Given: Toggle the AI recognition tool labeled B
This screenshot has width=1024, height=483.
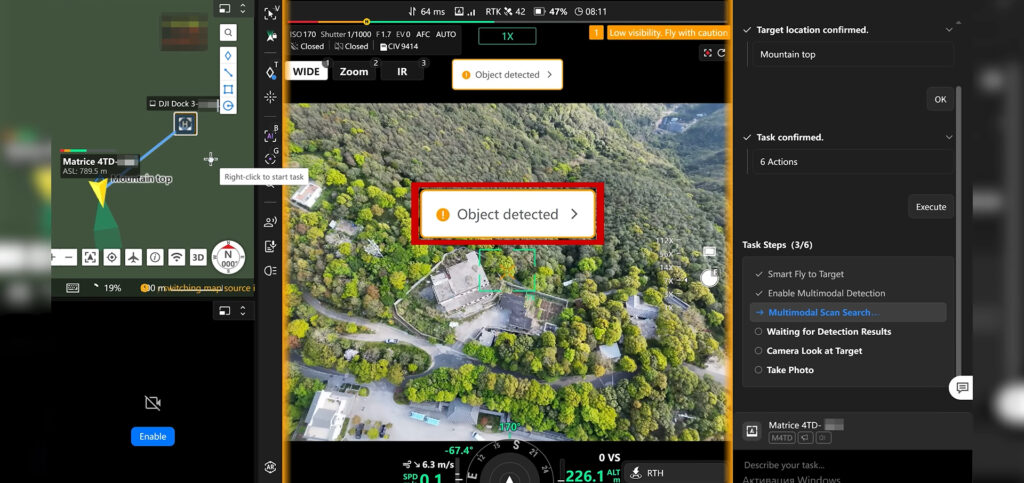Looking at the screenshot, I should click(x=270, y=135).
